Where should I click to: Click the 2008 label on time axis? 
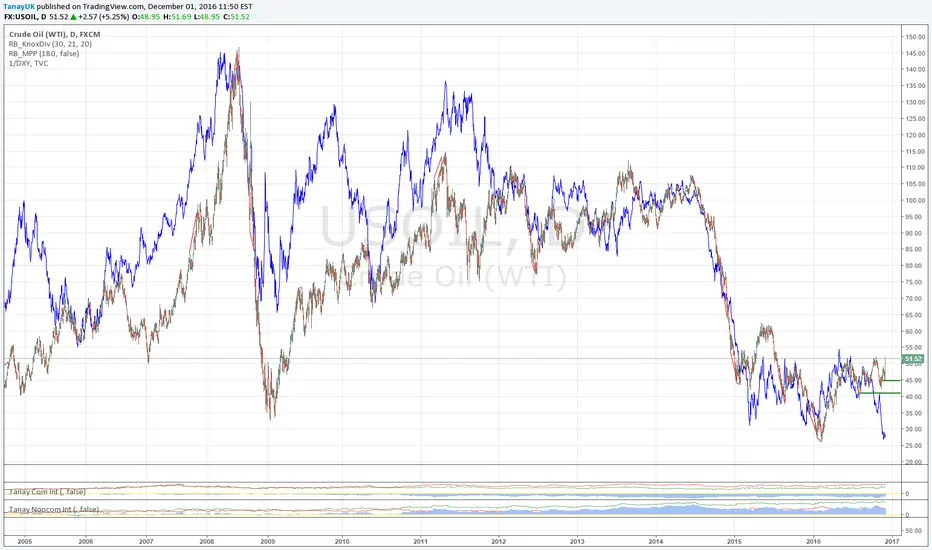pyautogui.click(x=207, y=541)
